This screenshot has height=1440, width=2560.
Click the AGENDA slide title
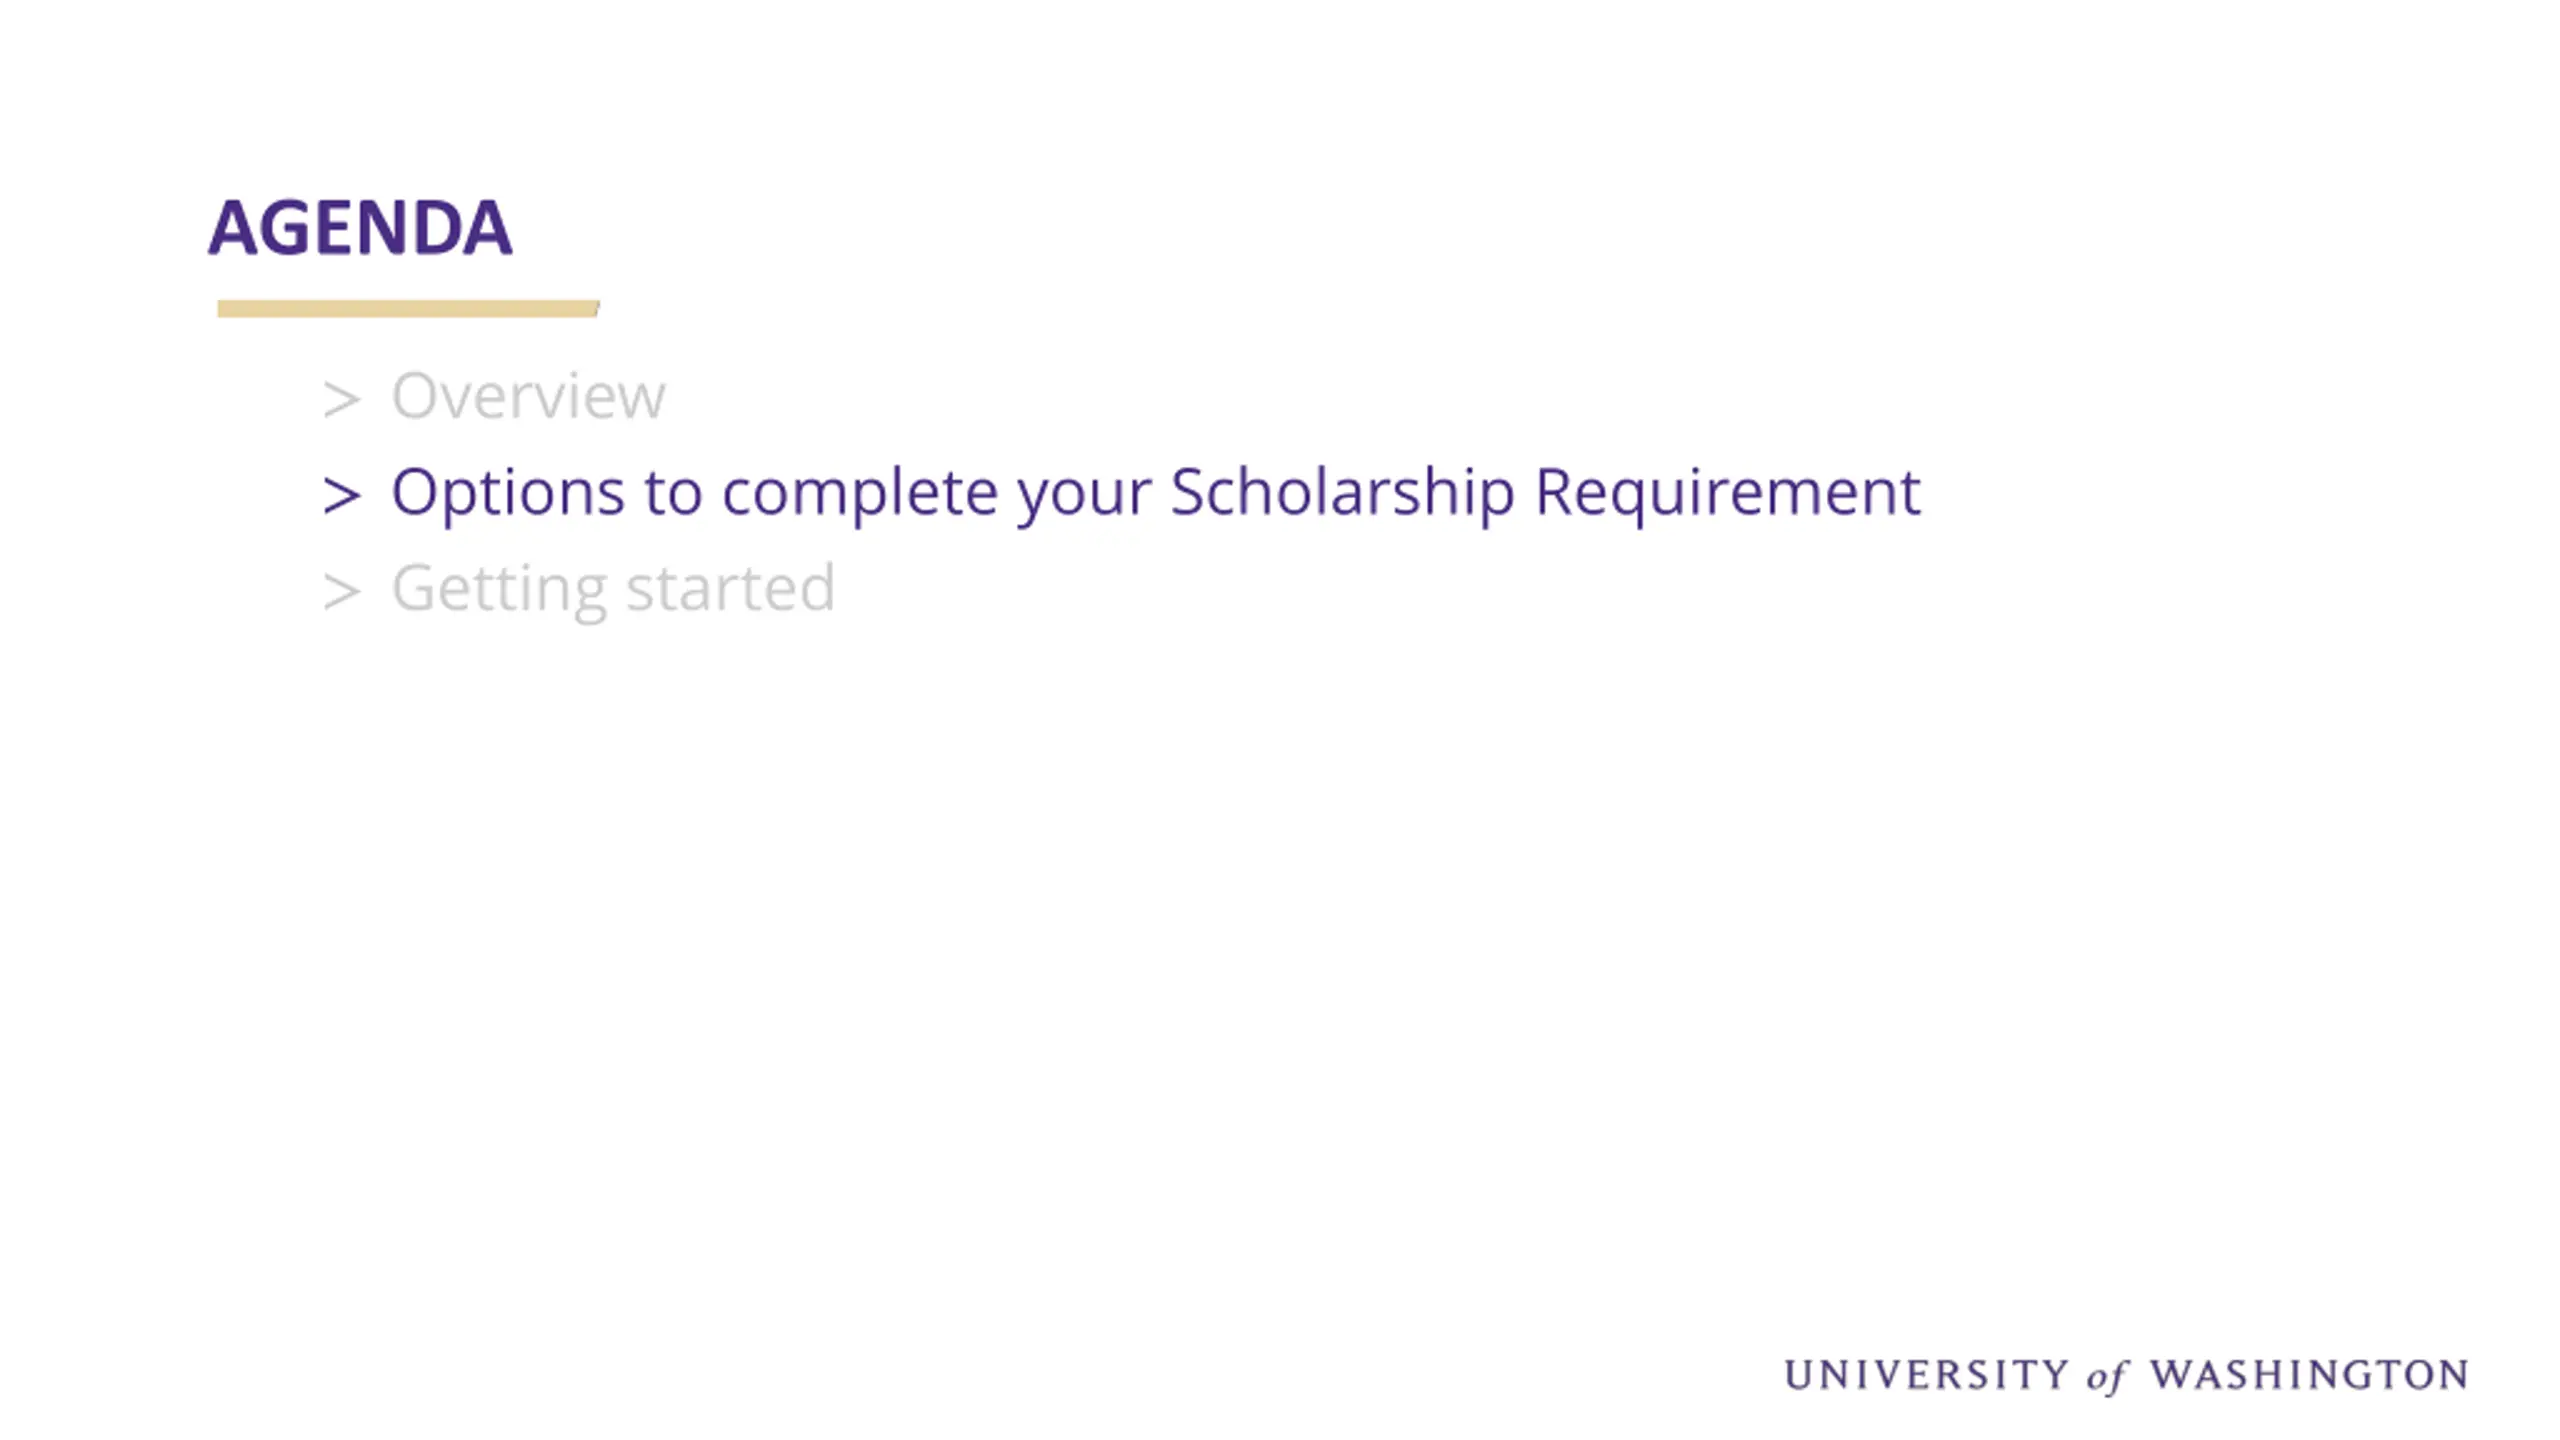pos(360,228)
